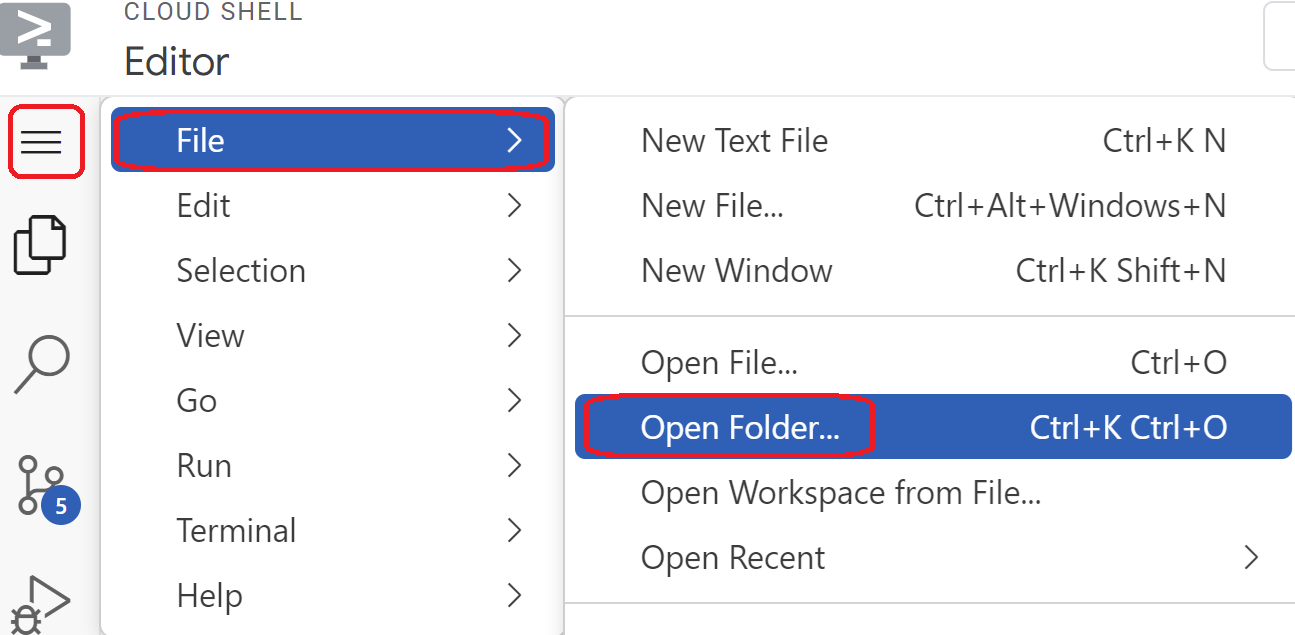Image resolution: width=1295 pixels, height=635 pixels.
Task: Select Open Workspace from File...
Action: click(x=841, y=493)
